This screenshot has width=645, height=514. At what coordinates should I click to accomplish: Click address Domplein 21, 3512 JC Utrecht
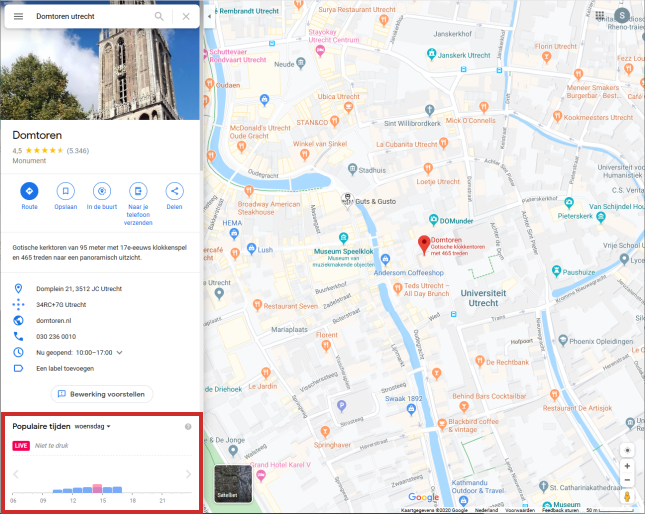point(79,289)
